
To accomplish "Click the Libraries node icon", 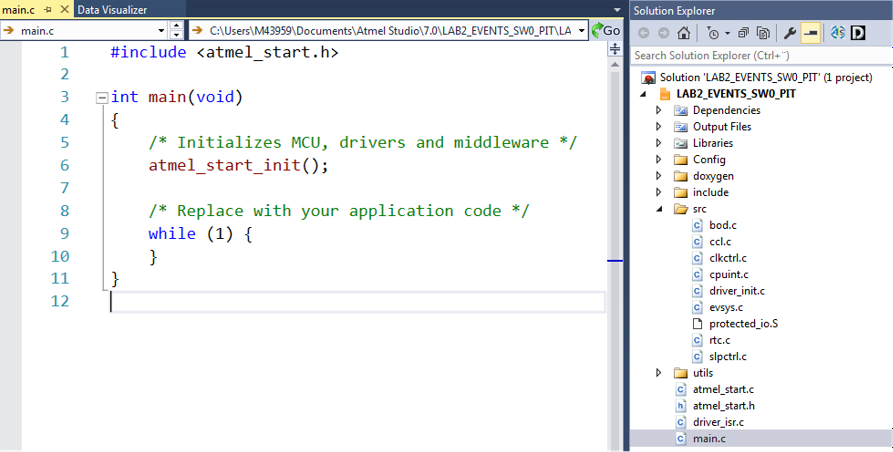I will click(x=681, y=143).
